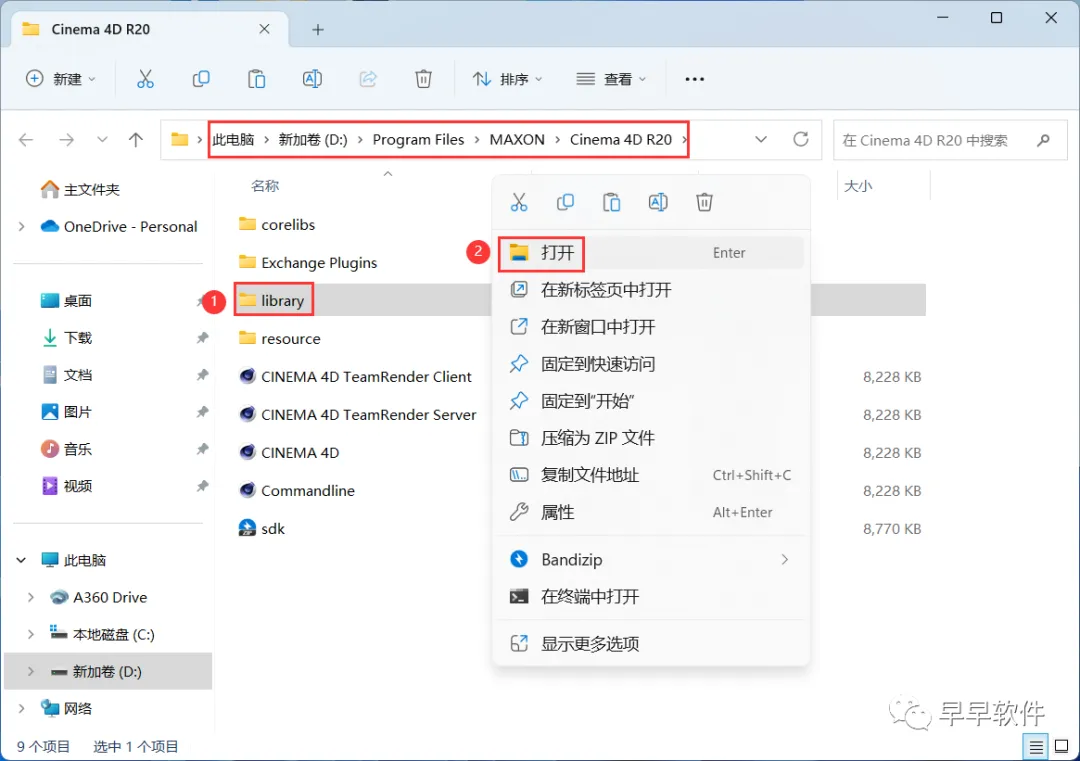Click the Copy icon in the top toolbar

(x=201, y=79)
